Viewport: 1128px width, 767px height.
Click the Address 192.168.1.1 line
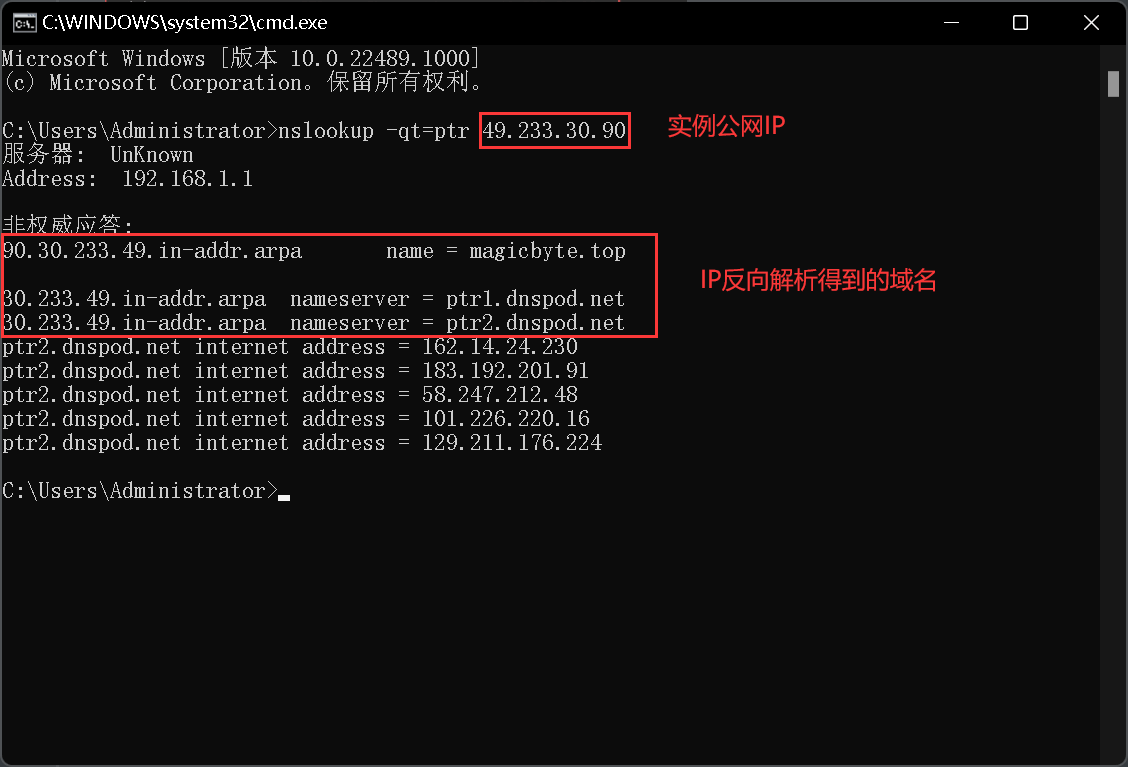127,179
